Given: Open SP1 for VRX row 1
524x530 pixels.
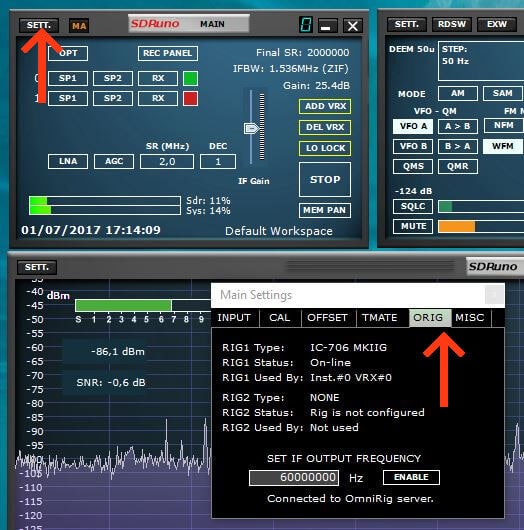Looking at the screenshot, I should (68, 98).
